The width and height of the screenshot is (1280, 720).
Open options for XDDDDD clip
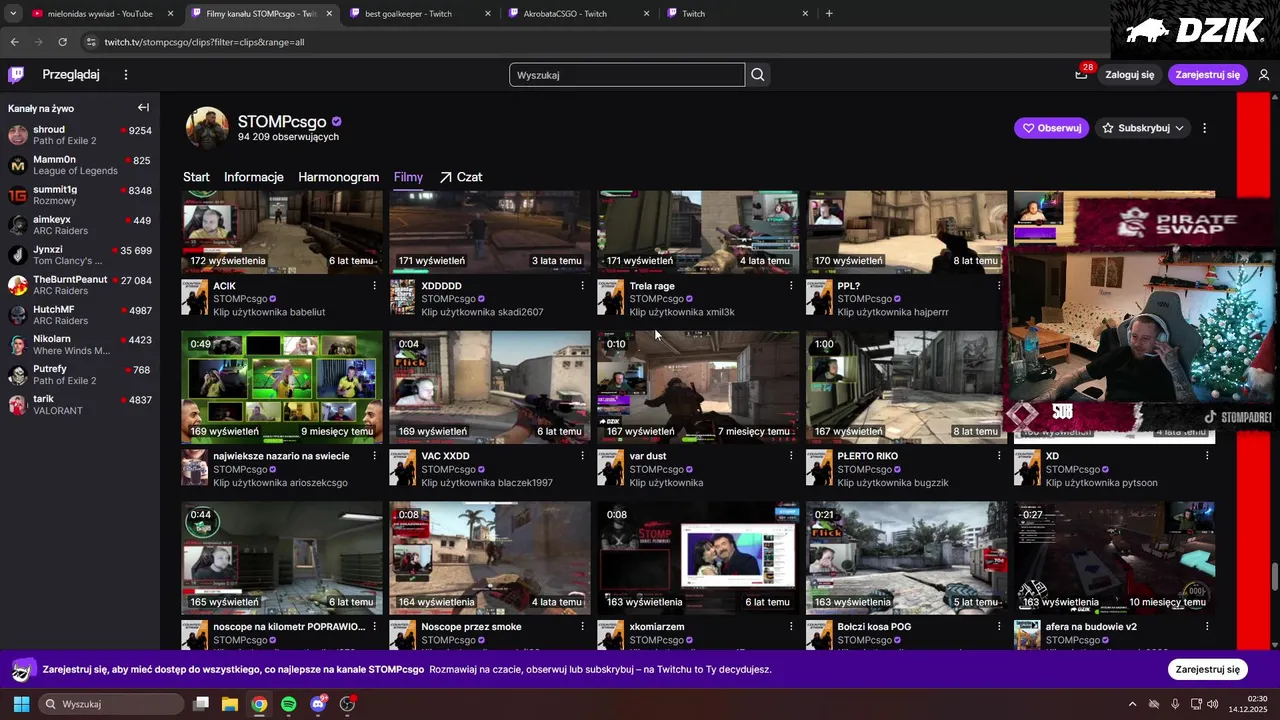pos(583,286)
